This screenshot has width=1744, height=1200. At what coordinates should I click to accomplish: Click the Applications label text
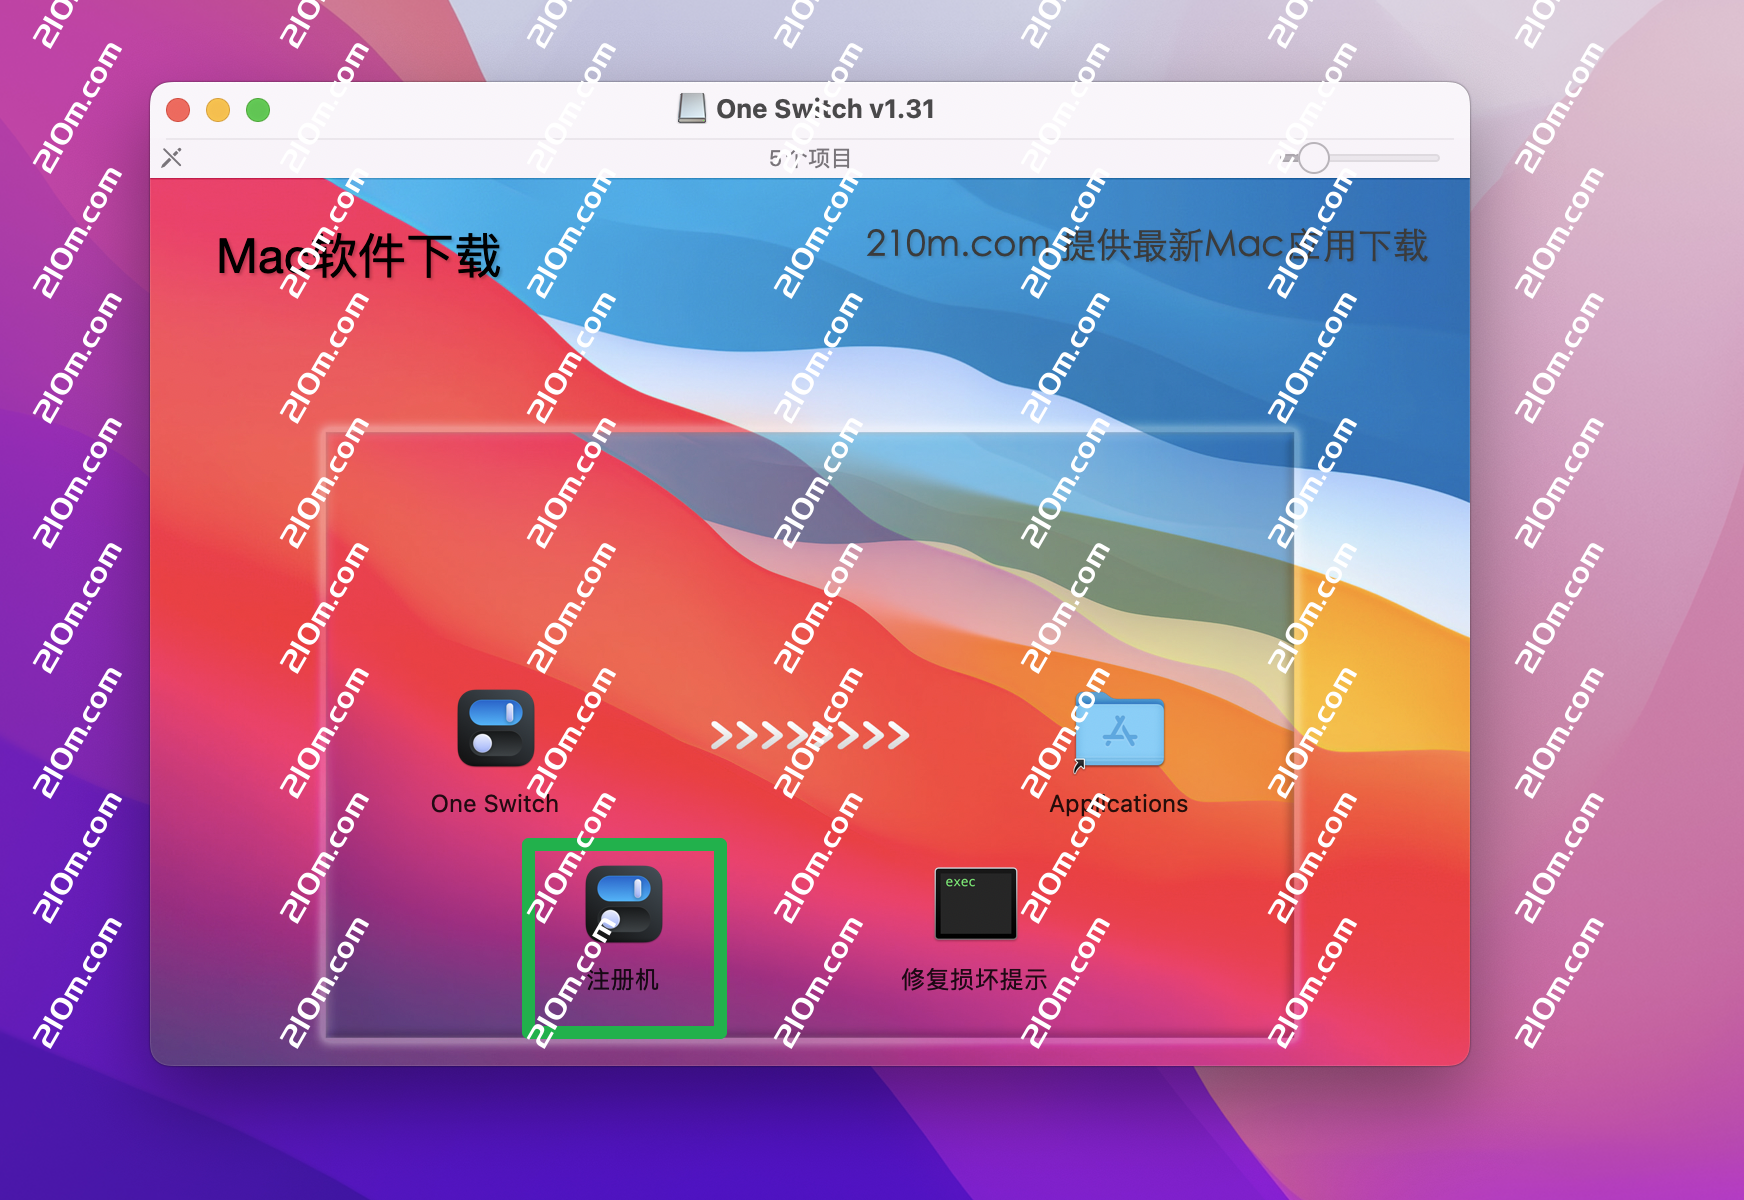(1119, 804)
